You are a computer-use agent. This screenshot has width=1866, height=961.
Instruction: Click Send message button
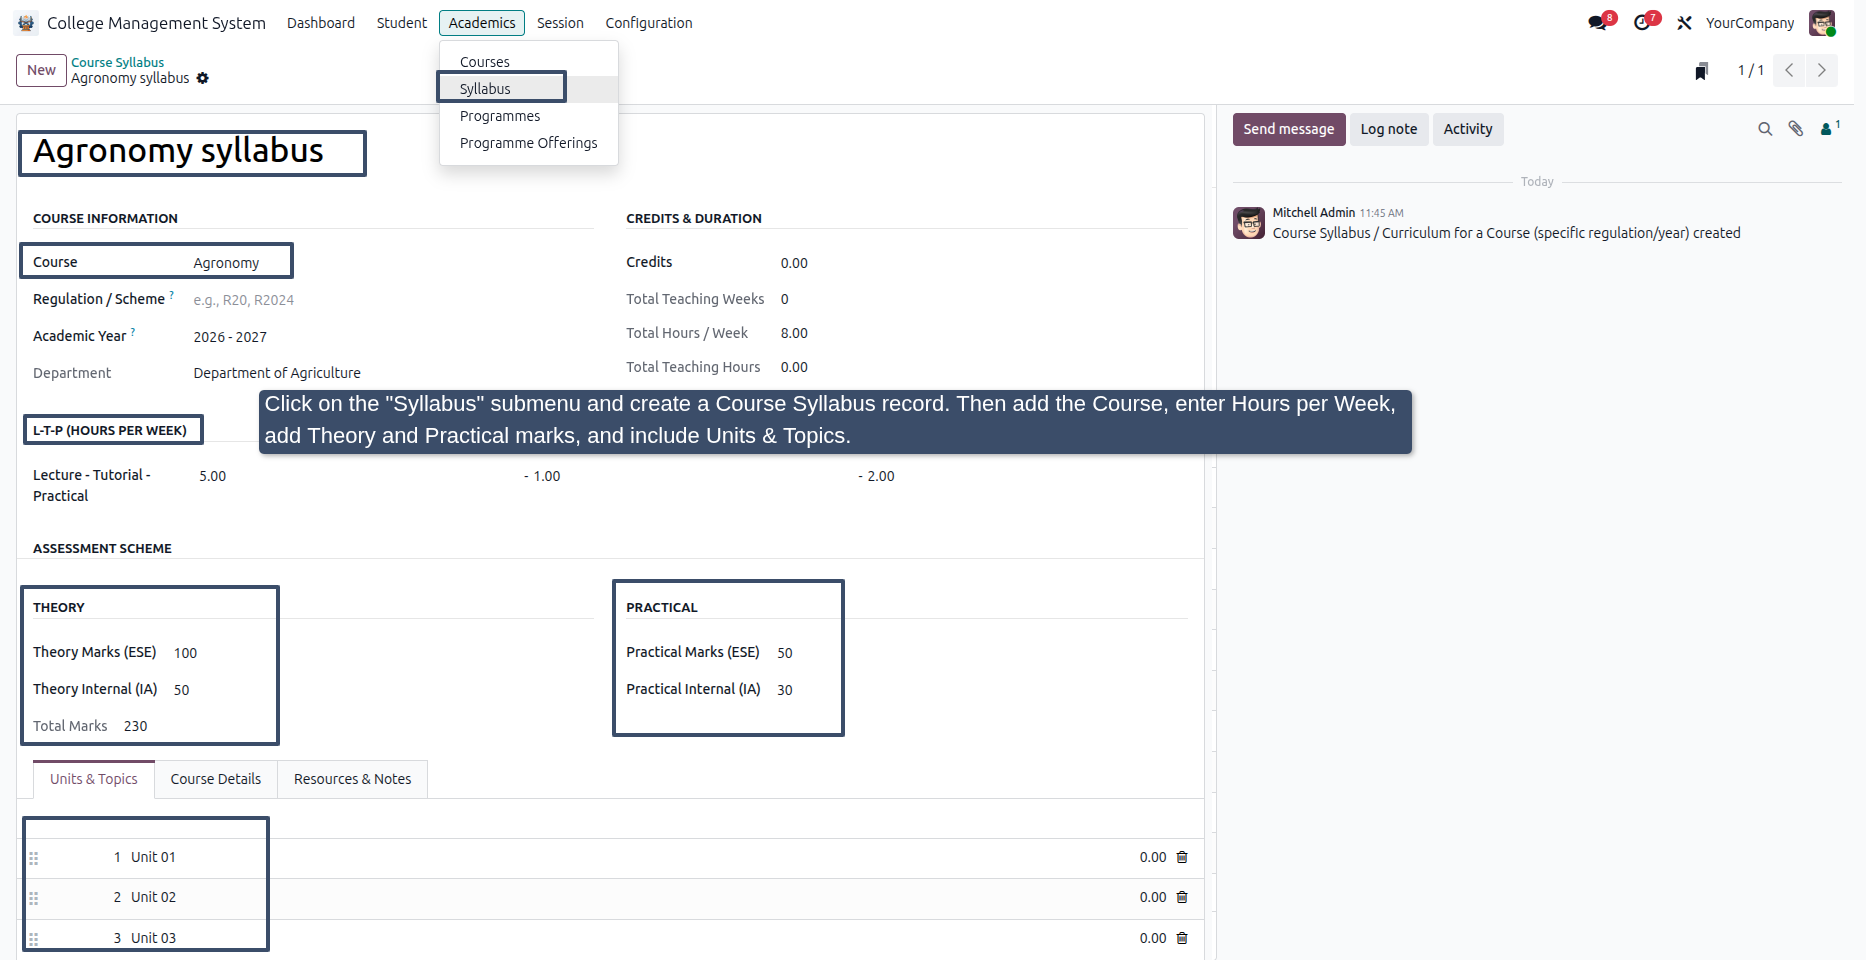(x=1289, y=129)
